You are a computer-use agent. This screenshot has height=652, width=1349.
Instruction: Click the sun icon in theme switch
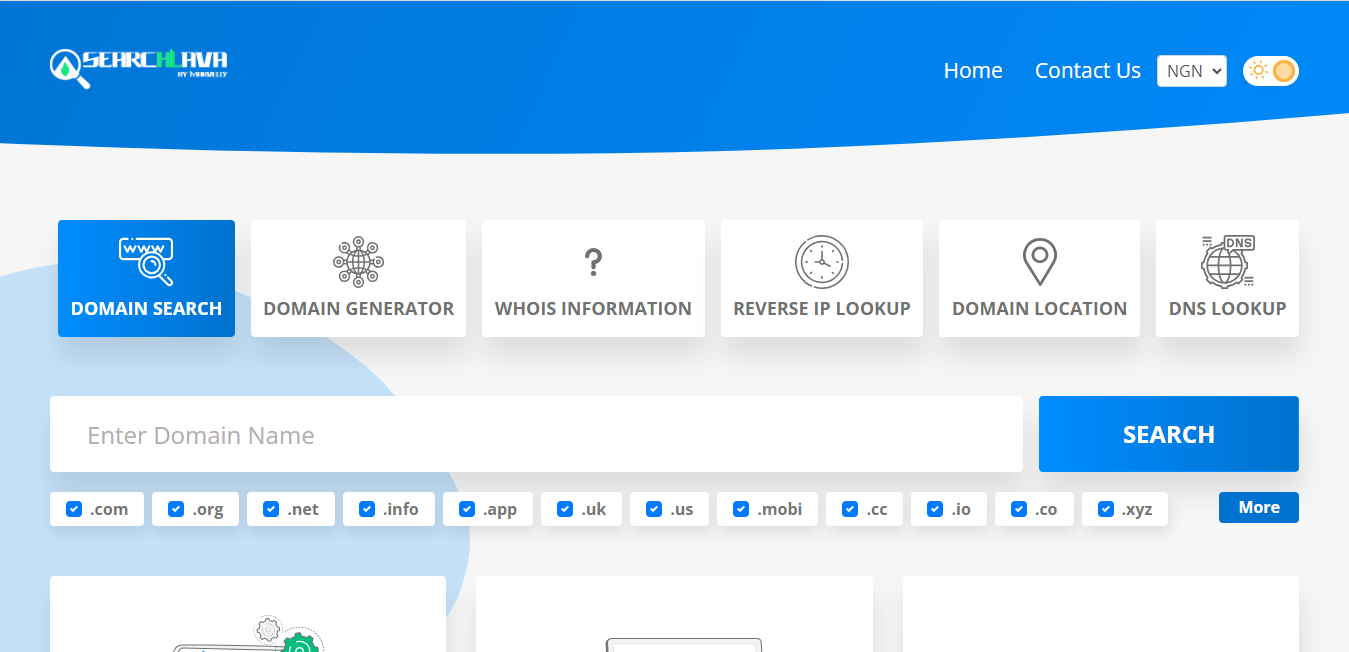[1258, 70]
